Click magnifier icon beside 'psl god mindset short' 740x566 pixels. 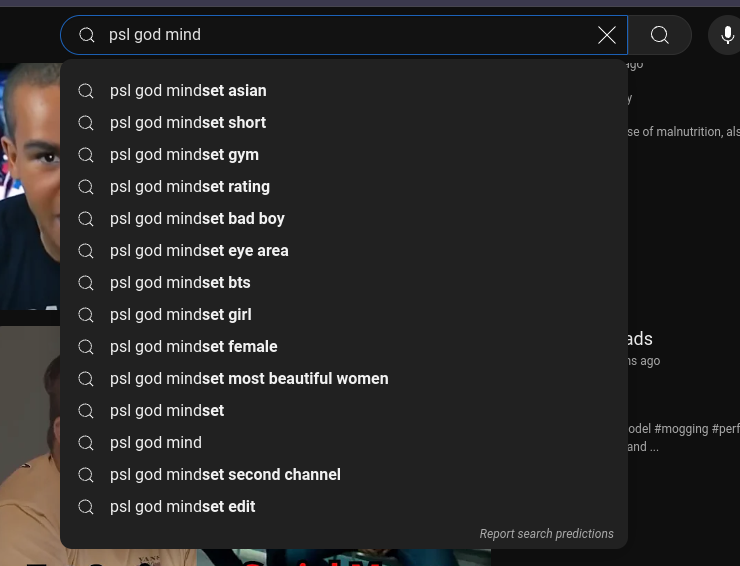point(86,123)
